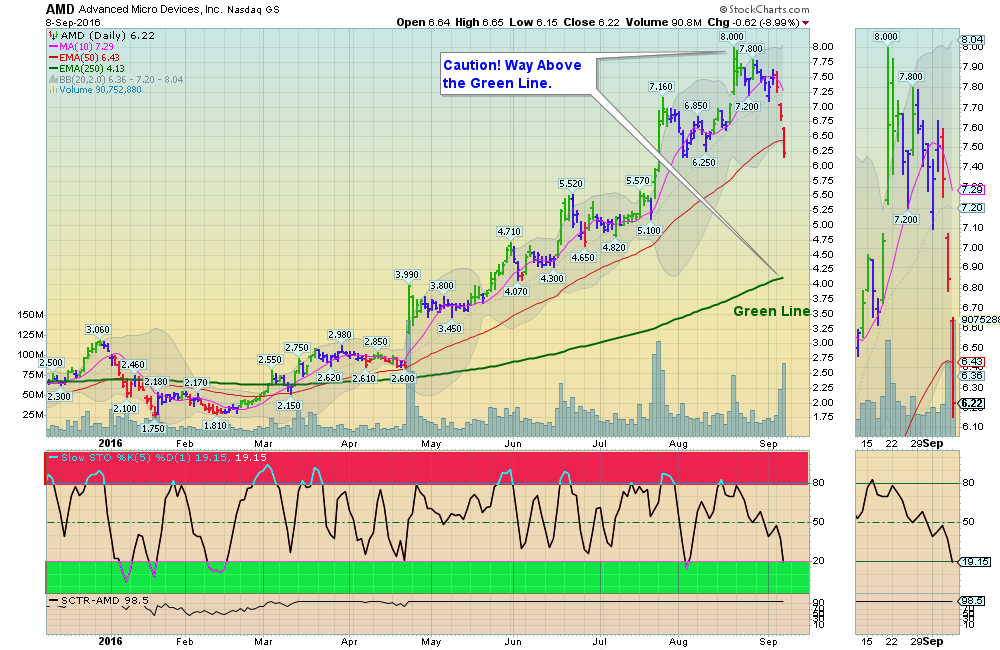Viewport: 1000px width, 650px height.
Task: Click the pink 7.29 MA tag in zoom panel
Action: pyautogui.click(x=973, y=189)
